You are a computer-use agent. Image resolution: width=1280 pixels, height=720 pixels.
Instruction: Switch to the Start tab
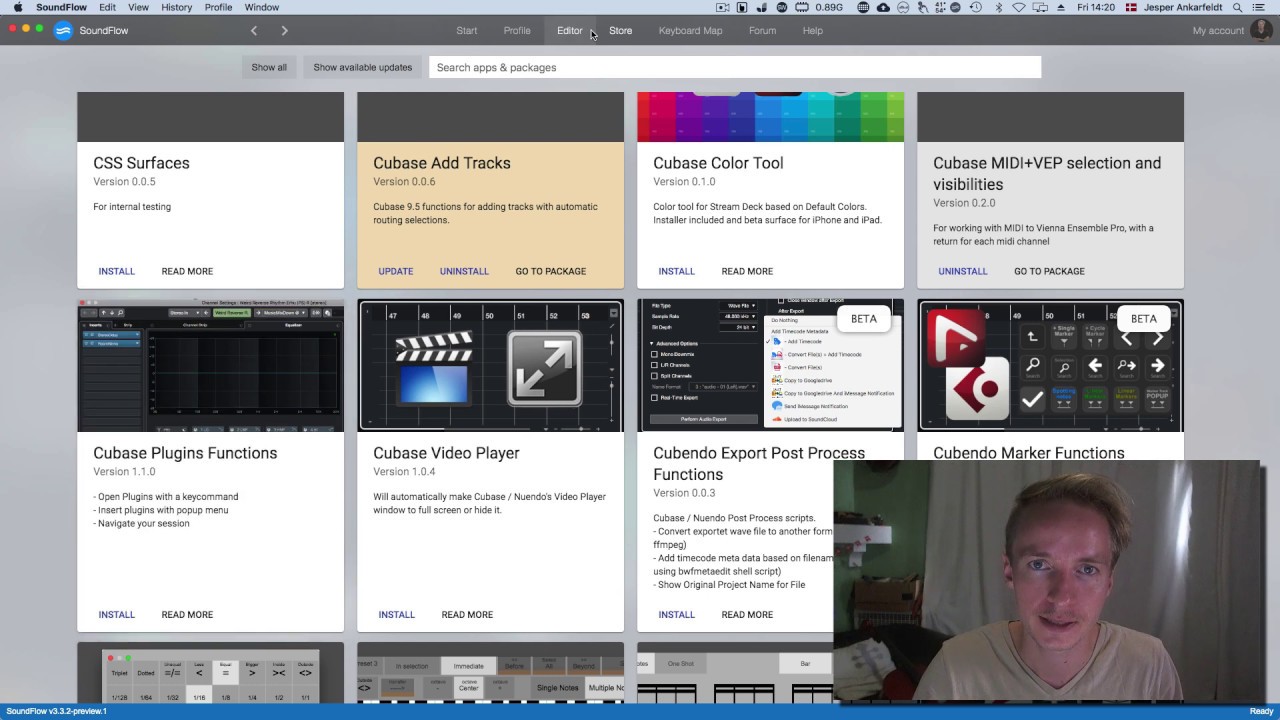(x=467, y=31)
